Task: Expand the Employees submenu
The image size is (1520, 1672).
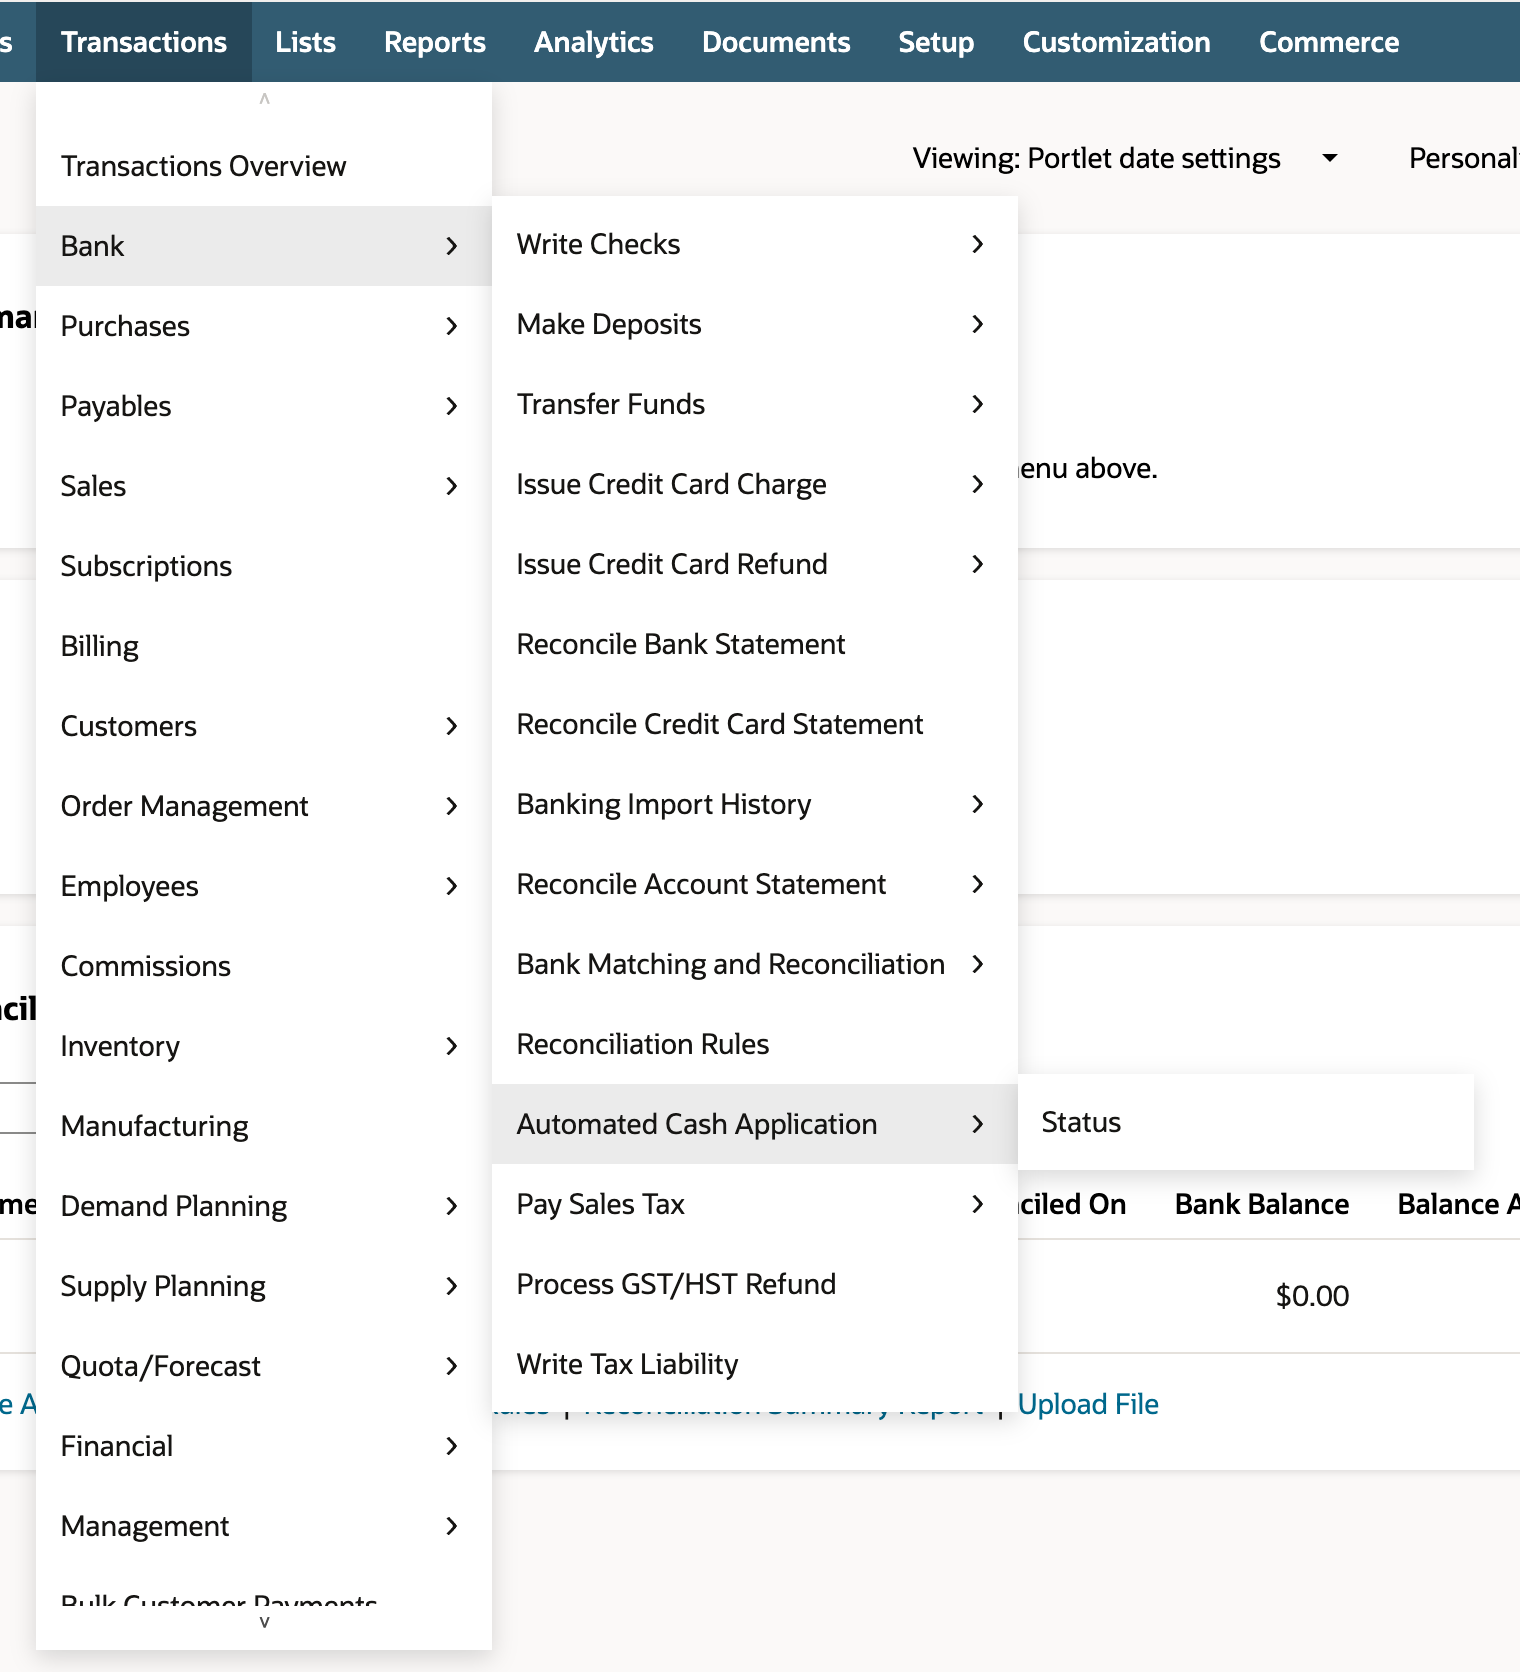Action: pos(264,886)
